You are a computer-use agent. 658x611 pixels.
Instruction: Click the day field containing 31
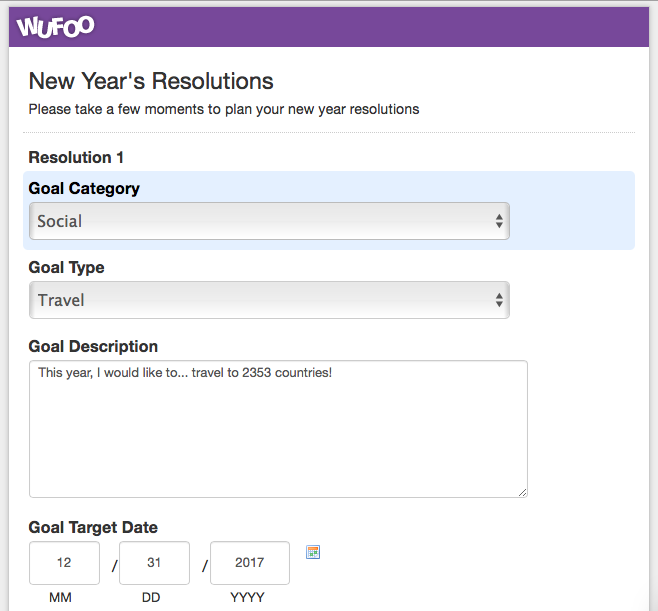point(154,563)
